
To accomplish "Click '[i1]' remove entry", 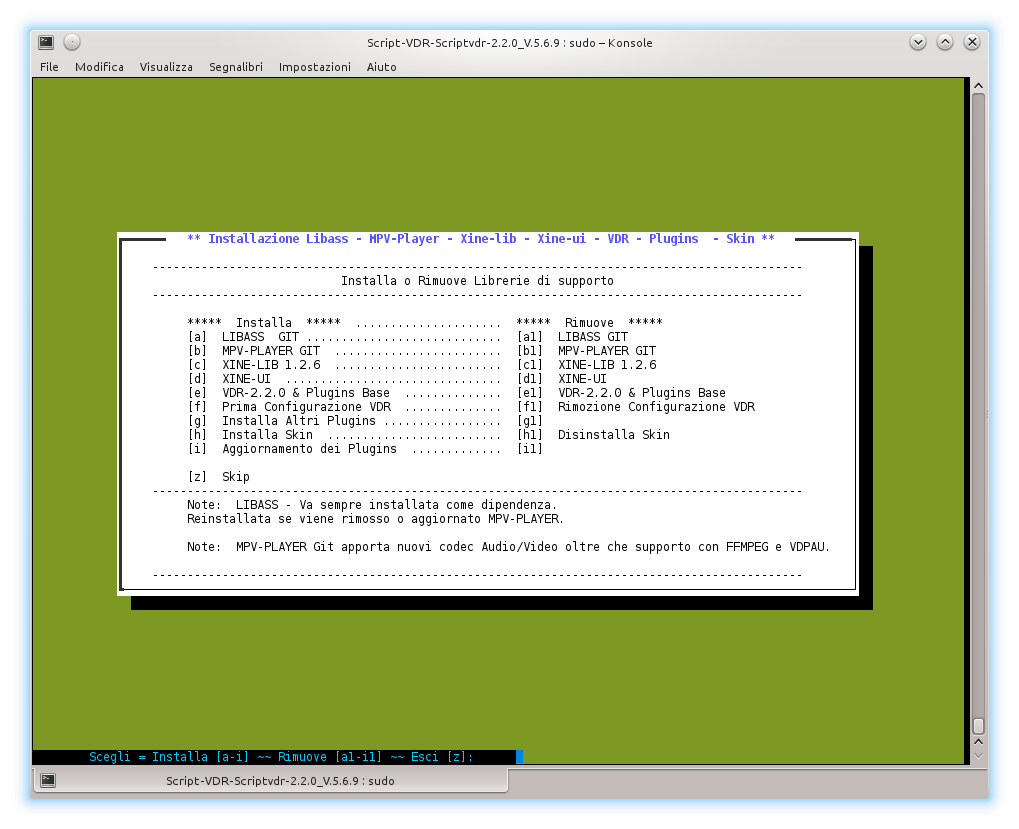I will pos(530,448).
